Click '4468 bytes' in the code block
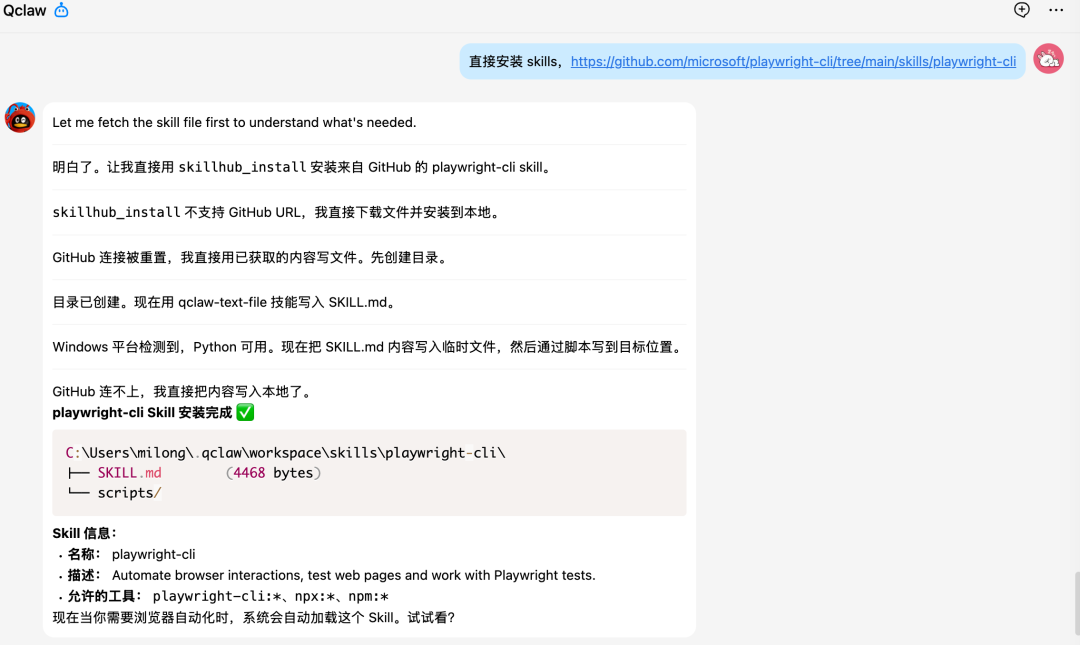 [273, 473]
